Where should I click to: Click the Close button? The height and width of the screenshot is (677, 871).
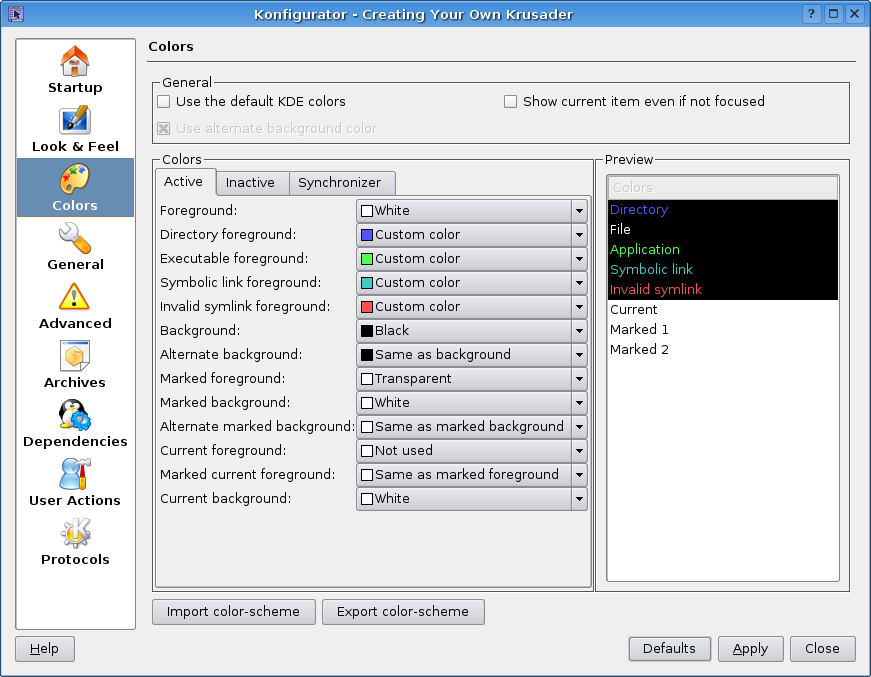pyautogui.click(x=823, y=649)
